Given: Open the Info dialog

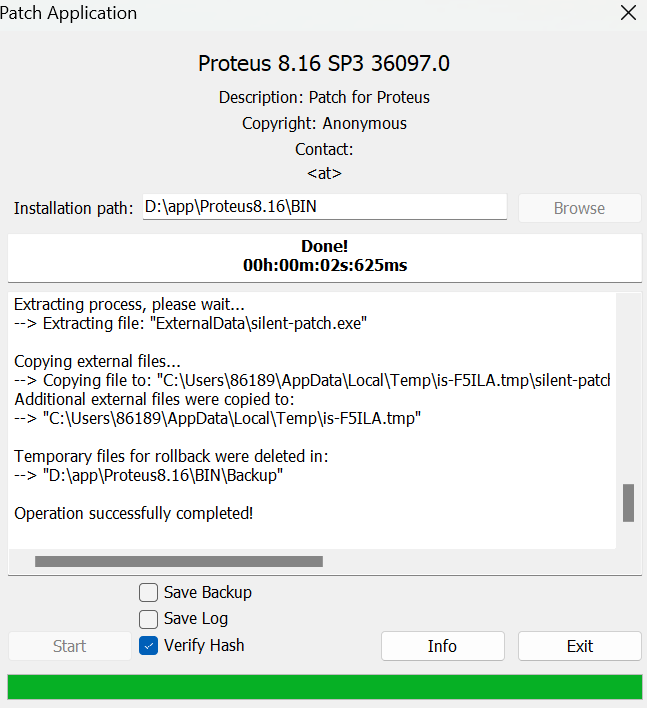Looking at the screenshot, I should 442,646.
